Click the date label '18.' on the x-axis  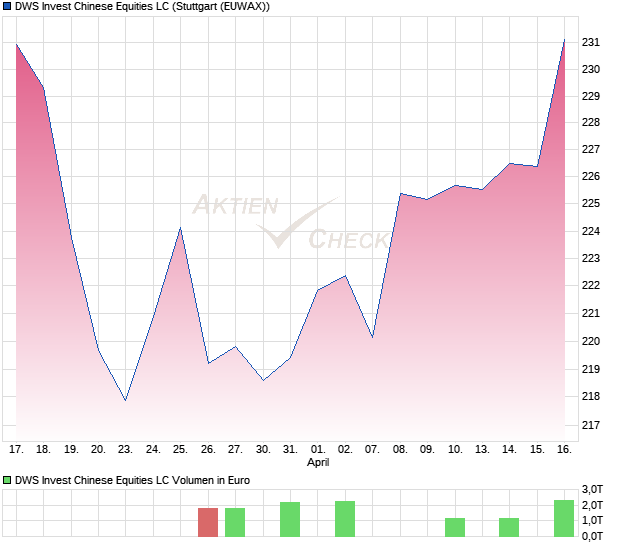(x=43, y=450)
